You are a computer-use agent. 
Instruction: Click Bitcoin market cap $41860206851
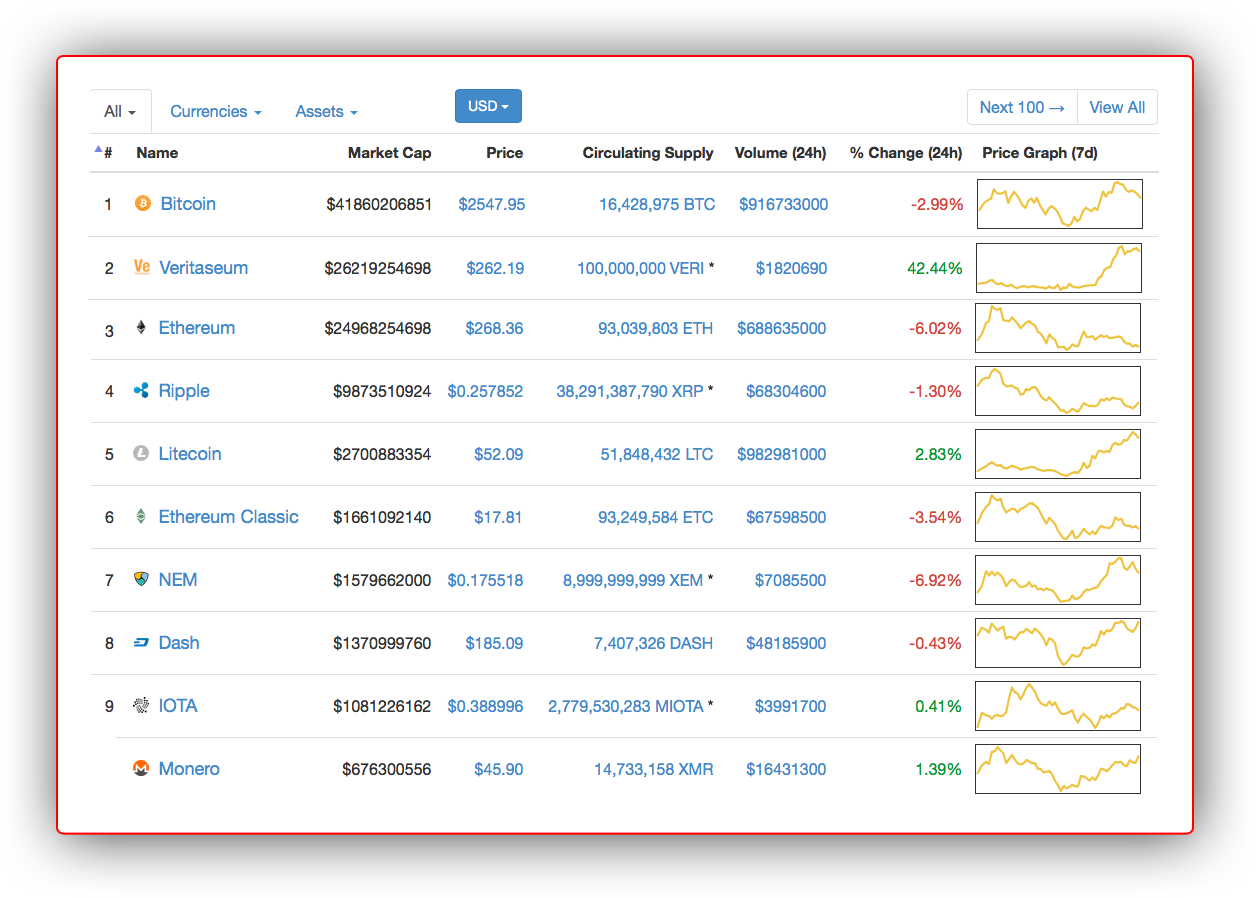(379, 204)
